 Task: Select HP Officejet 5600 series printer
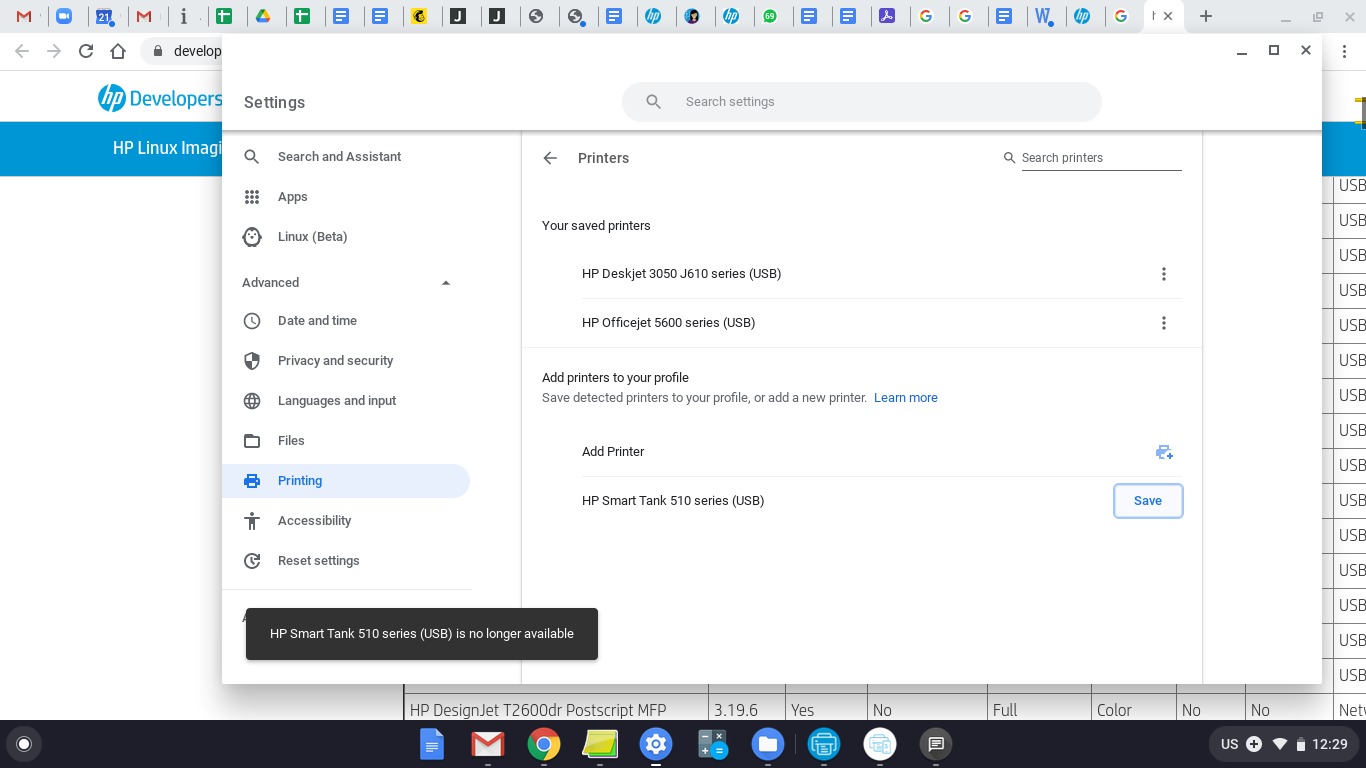(x=668, y=323)
